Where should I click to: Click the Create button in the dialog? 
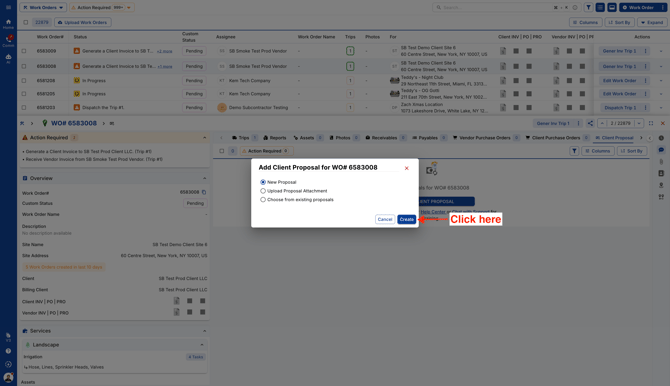coord(406,219)
